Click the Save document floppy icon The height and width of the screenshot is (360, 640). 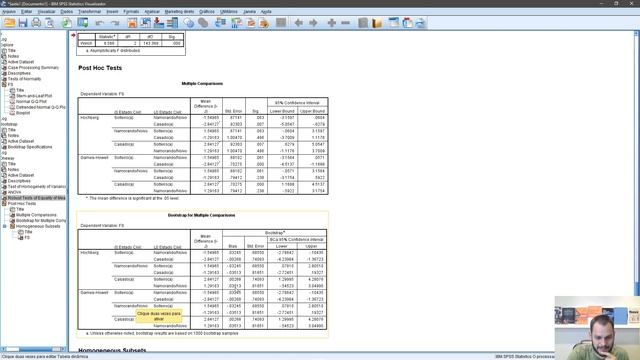click(x=23, y=23)
